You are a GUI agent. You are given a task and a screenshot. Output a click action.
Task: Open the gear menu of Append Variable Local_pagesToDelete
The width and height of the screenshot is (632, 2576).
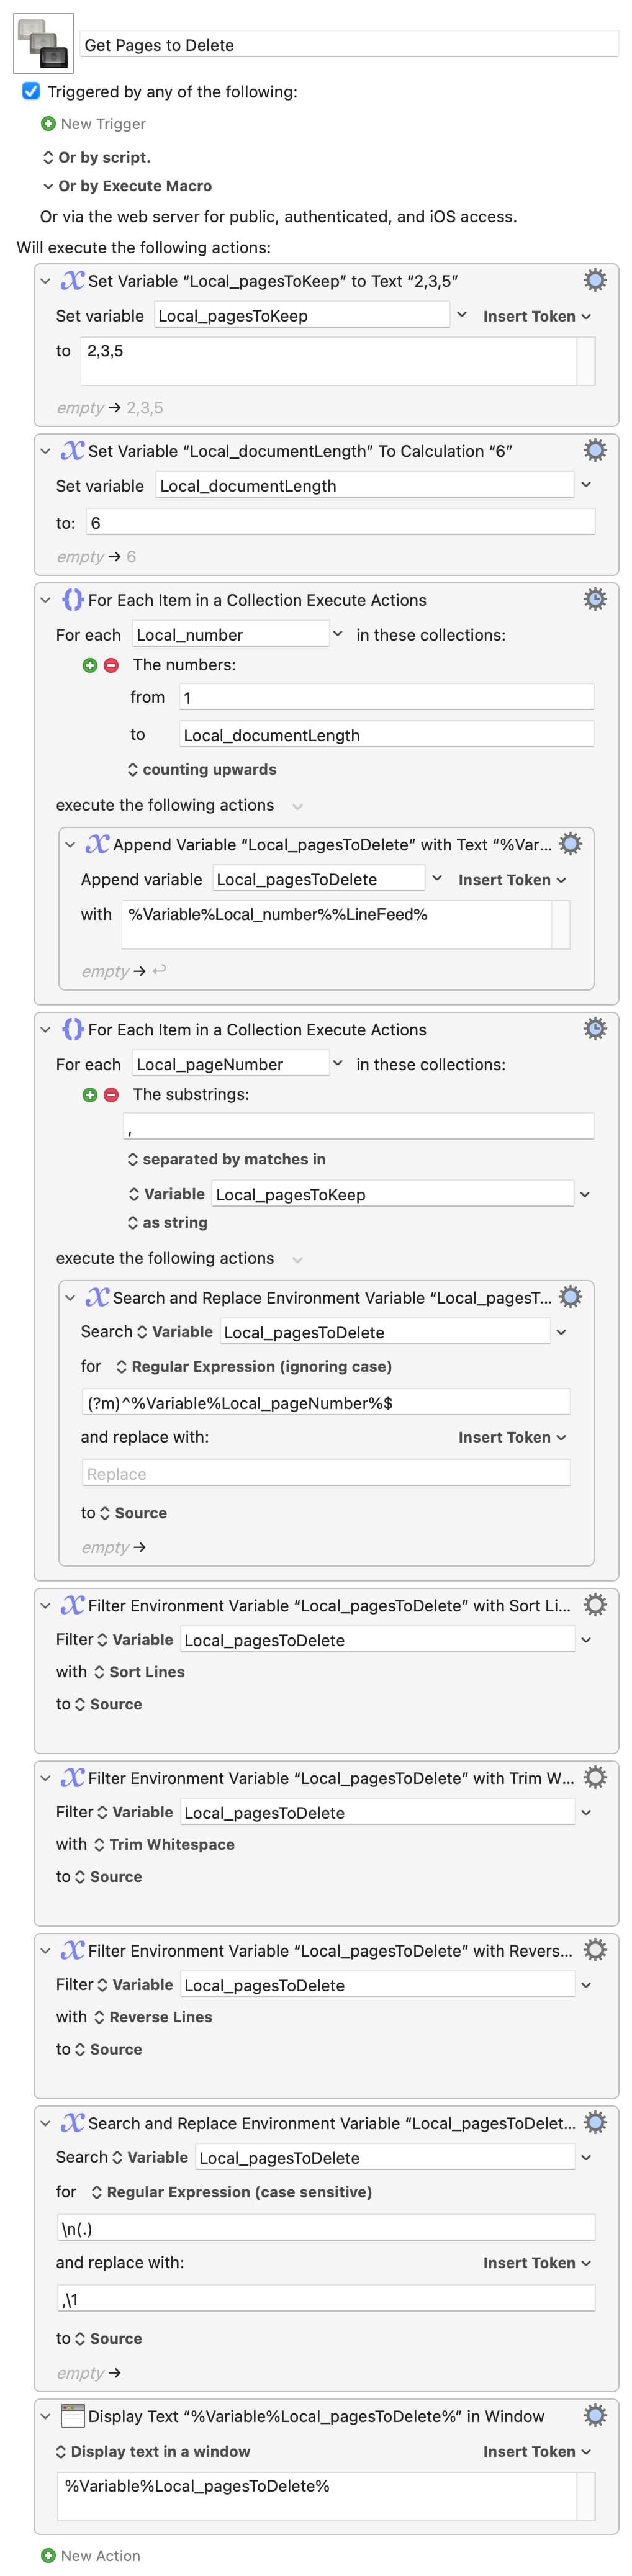click(x=570, y=844)
